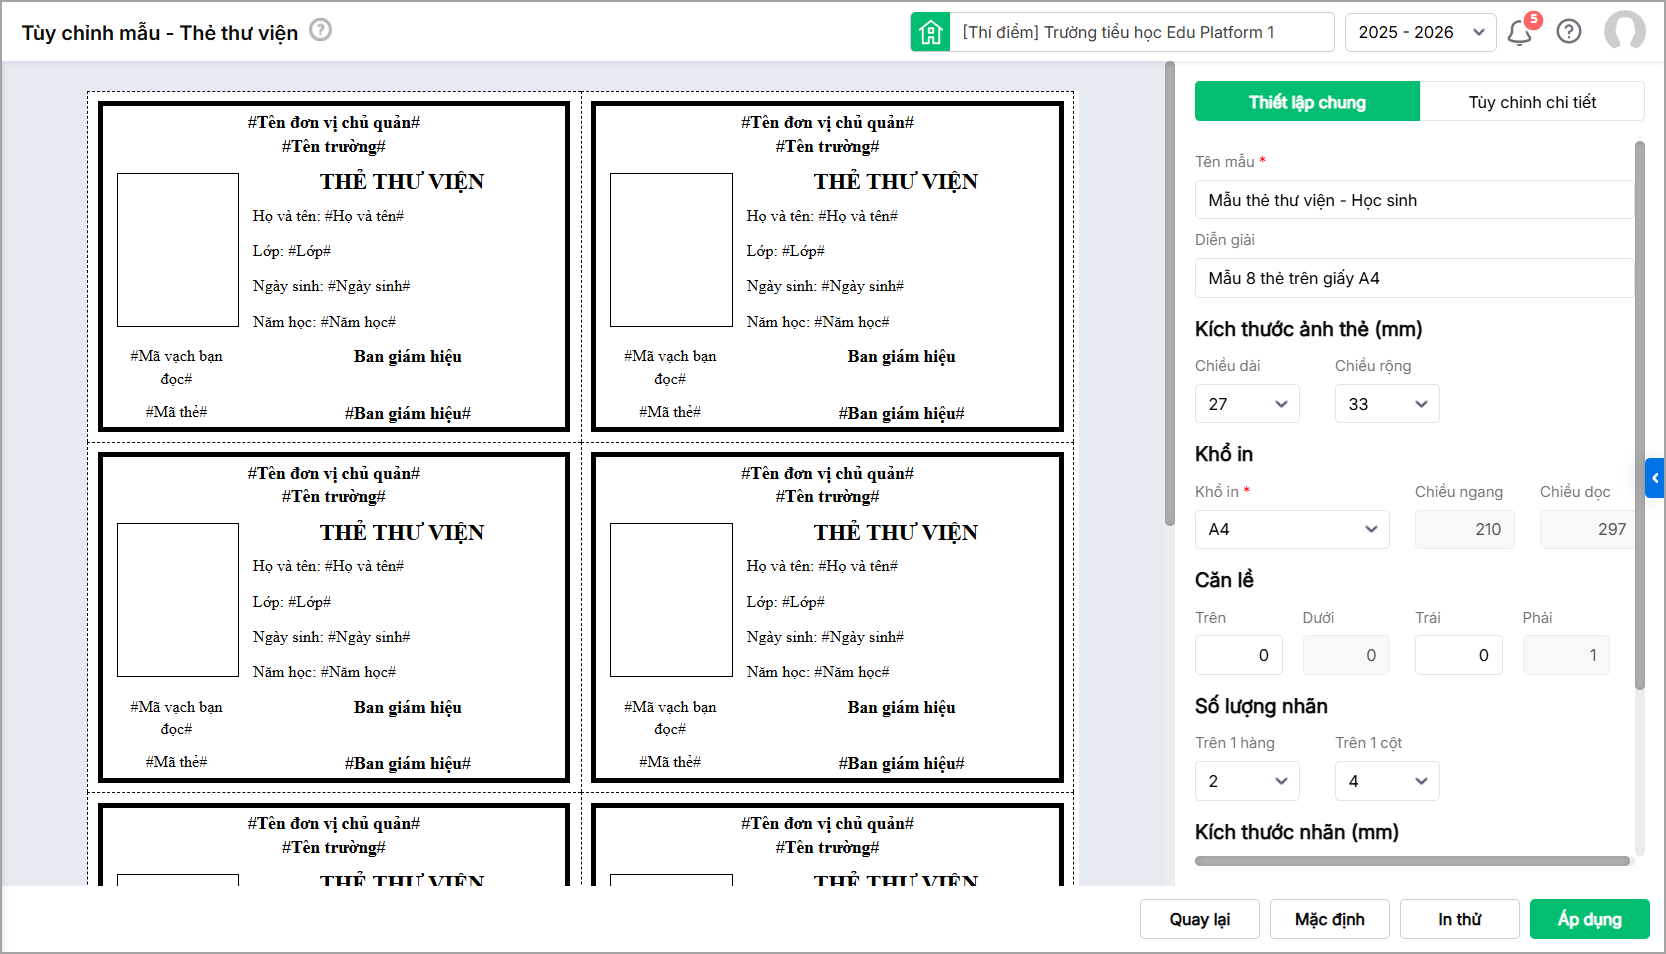The image size is (1666, 954).
Task: Click the Trái margin input
Action: (1459, 655)
